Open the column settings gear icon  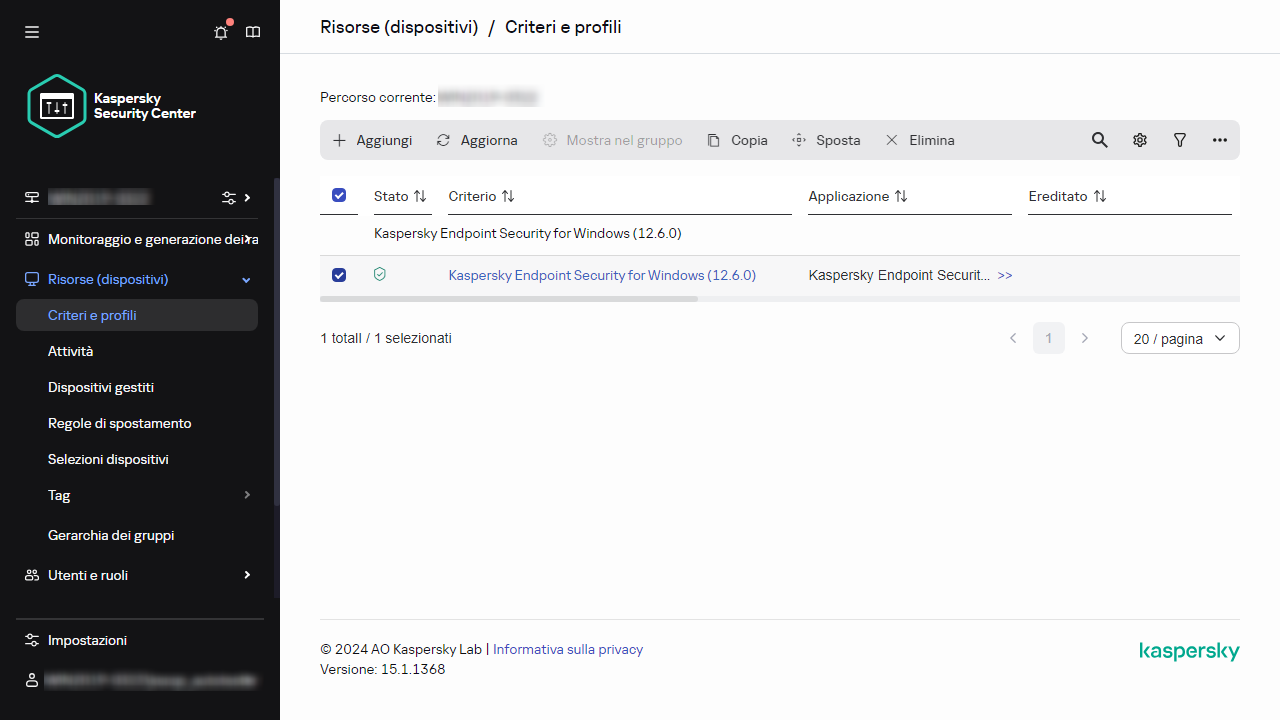pyautogui.click(x=1140, y=140)
